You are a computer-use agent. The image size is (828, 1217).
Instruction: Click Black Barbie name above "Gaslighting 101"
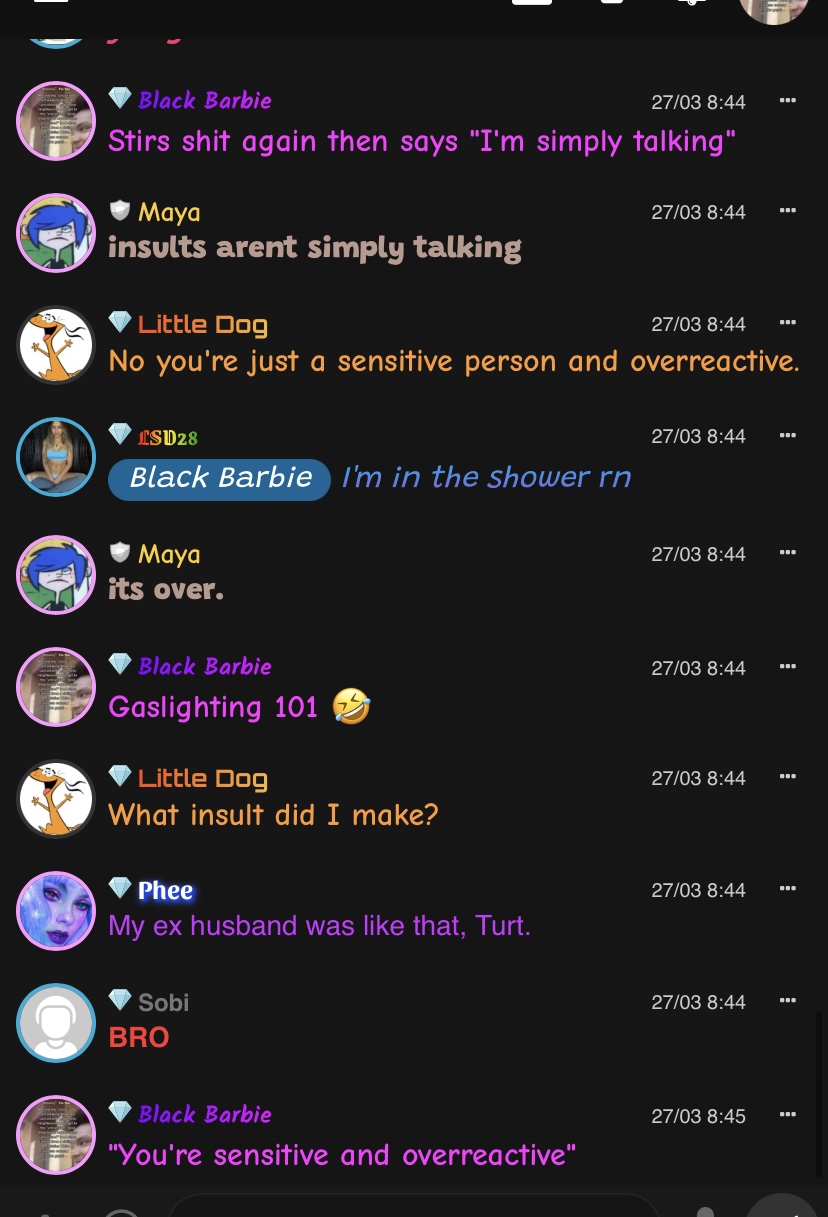(x=205, y=666)
